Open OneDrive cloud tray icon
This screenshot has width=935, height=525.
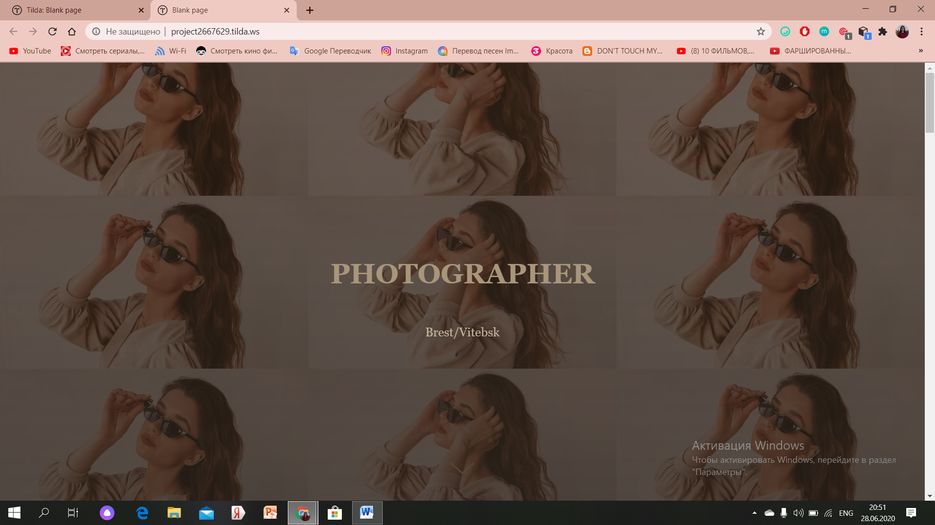click(769, 512)
